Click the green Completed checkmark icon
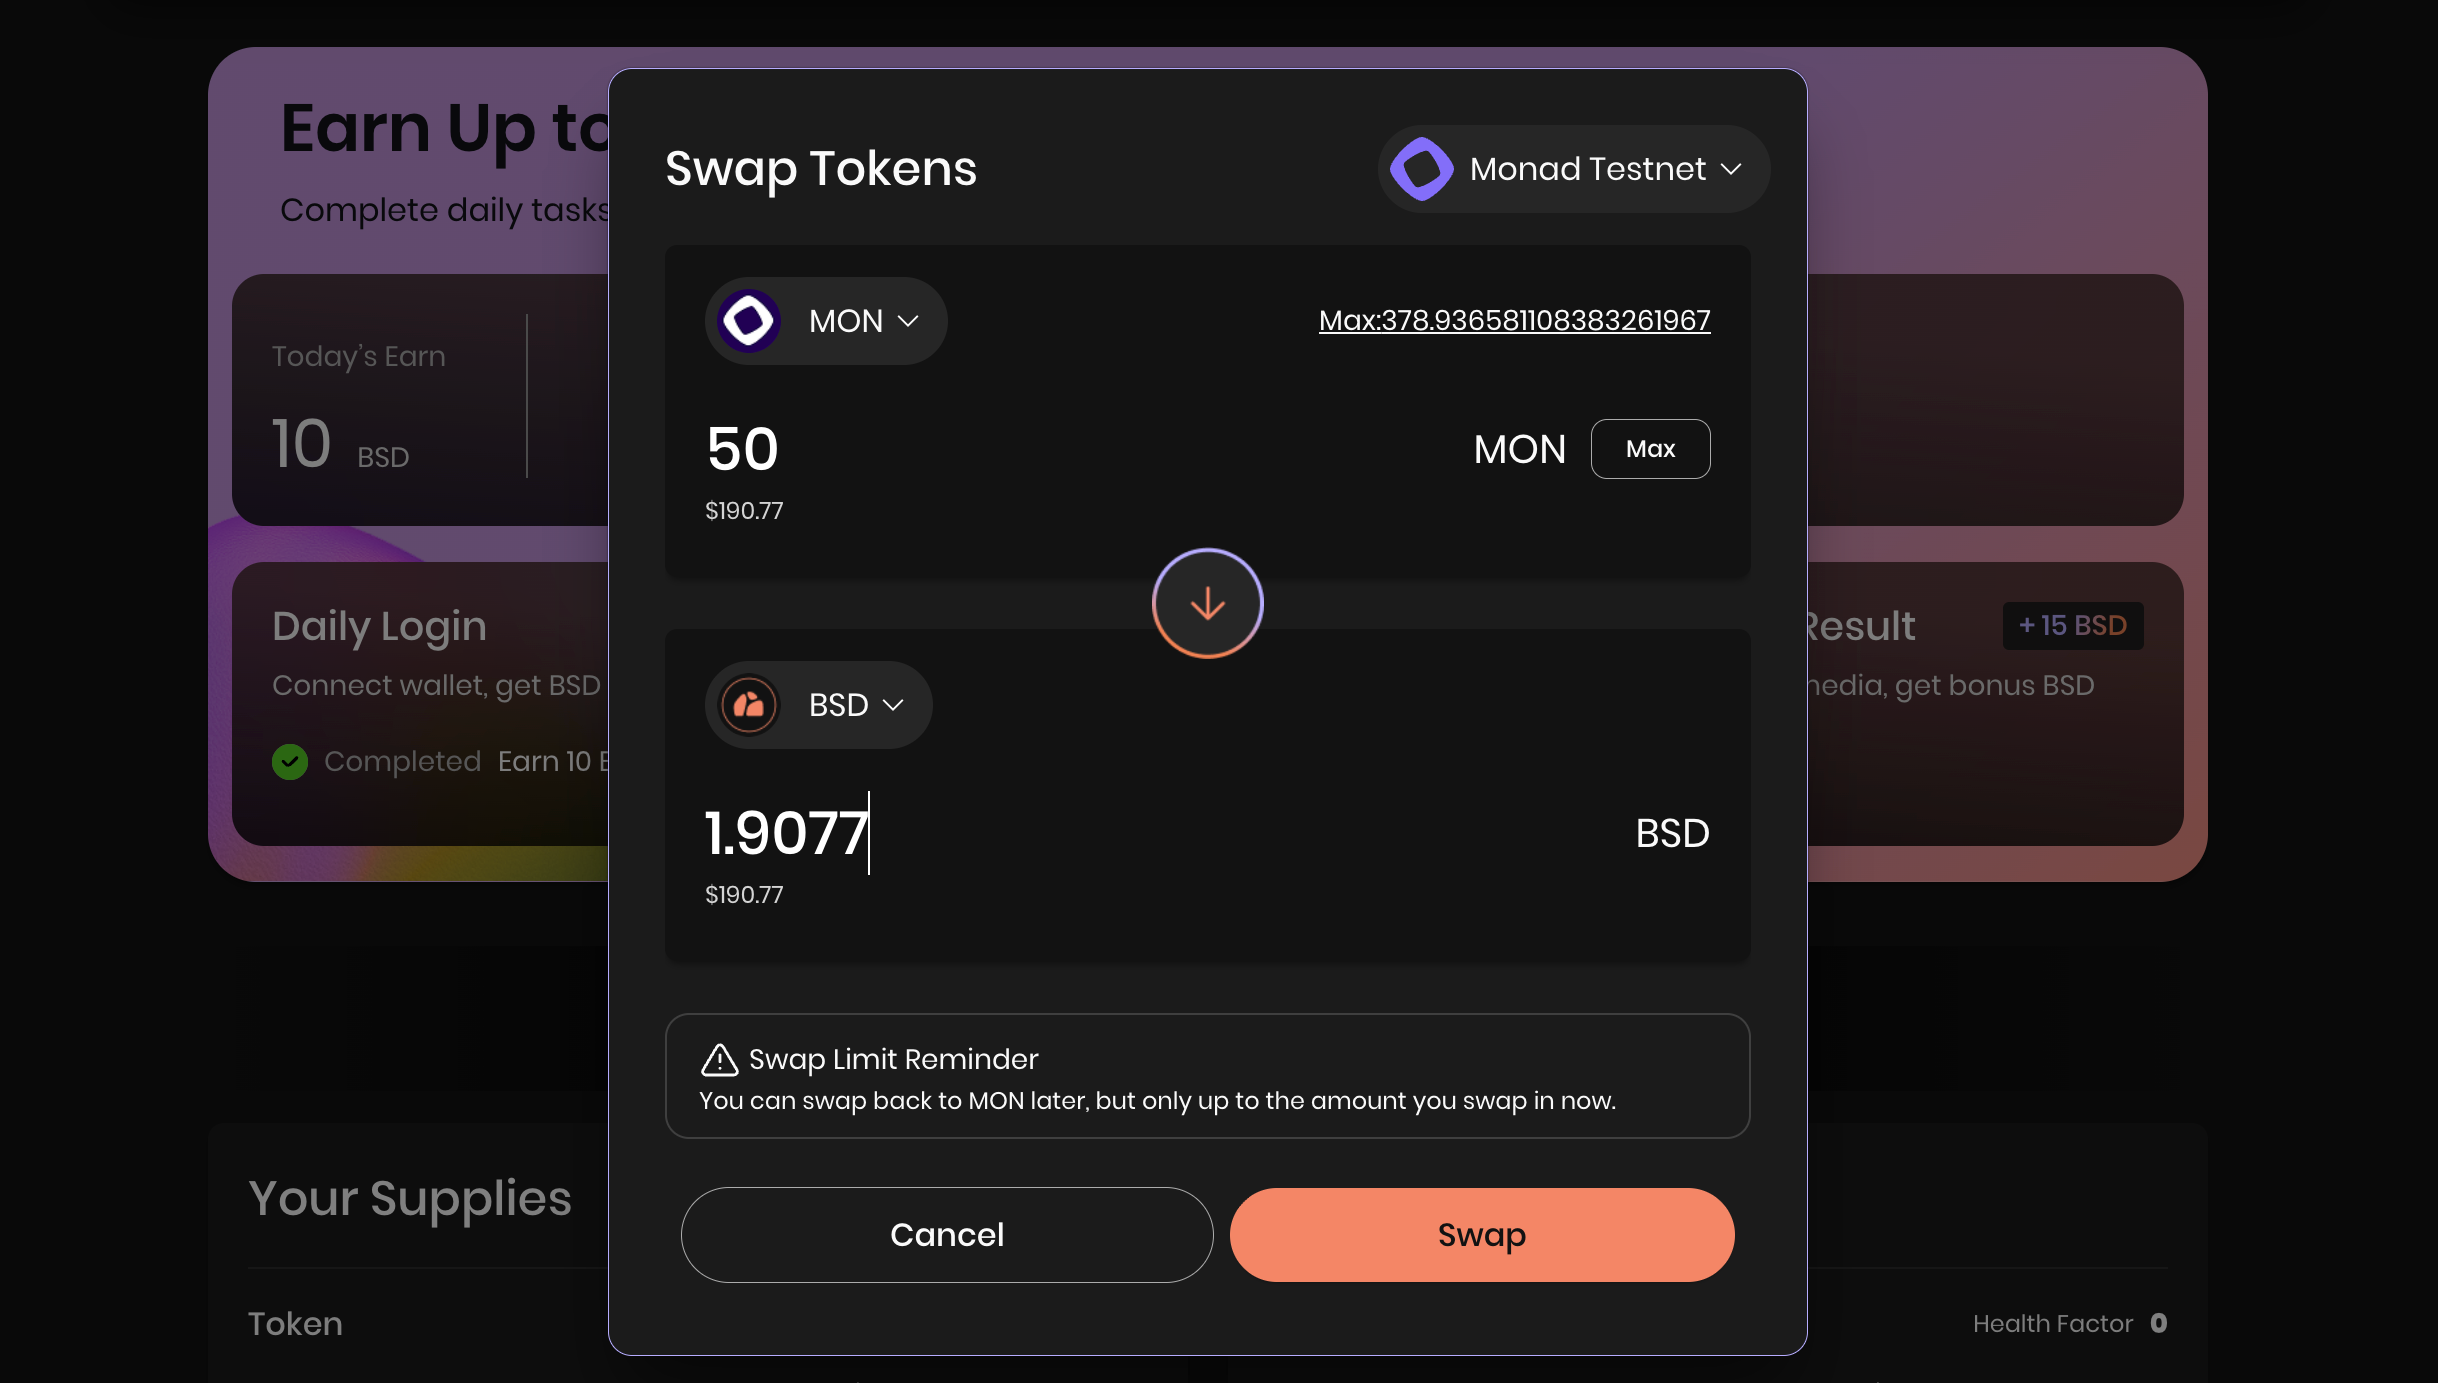The image size is (2438, 1383). coord(290,762)
